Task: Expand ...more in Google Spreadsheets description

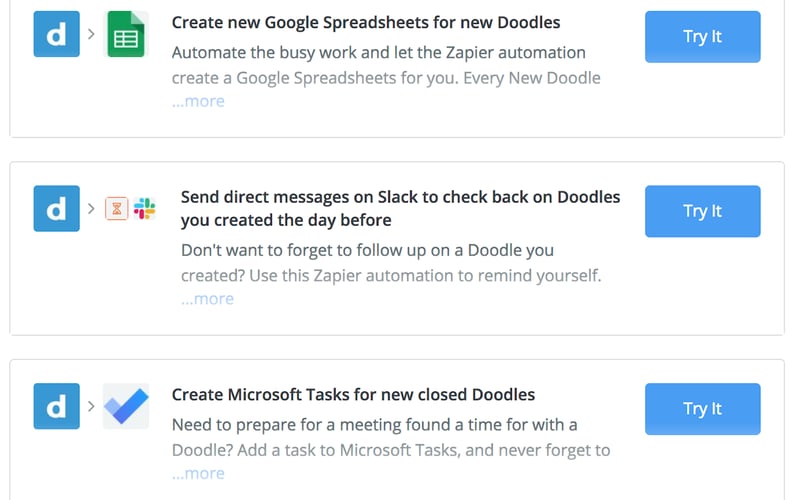Action: coord(198,101)
